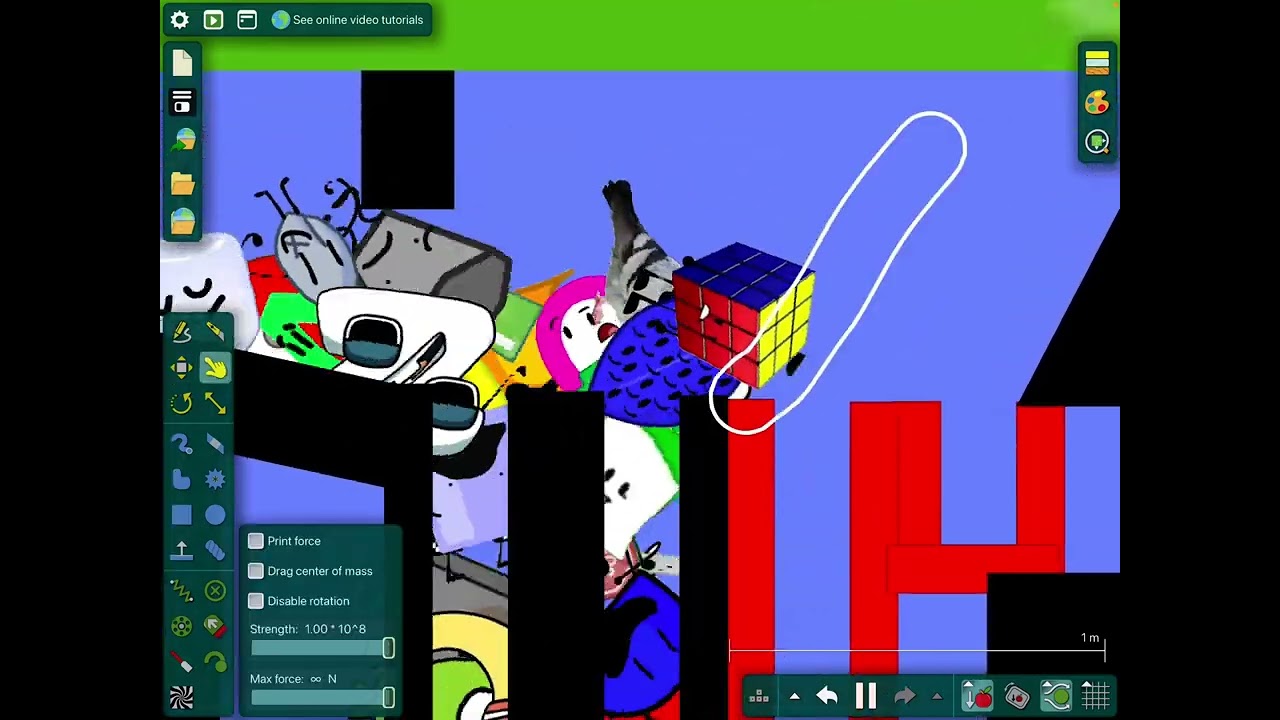1280x720 pixels.
Task: Select the Knife tool
Action: (215, 332)
